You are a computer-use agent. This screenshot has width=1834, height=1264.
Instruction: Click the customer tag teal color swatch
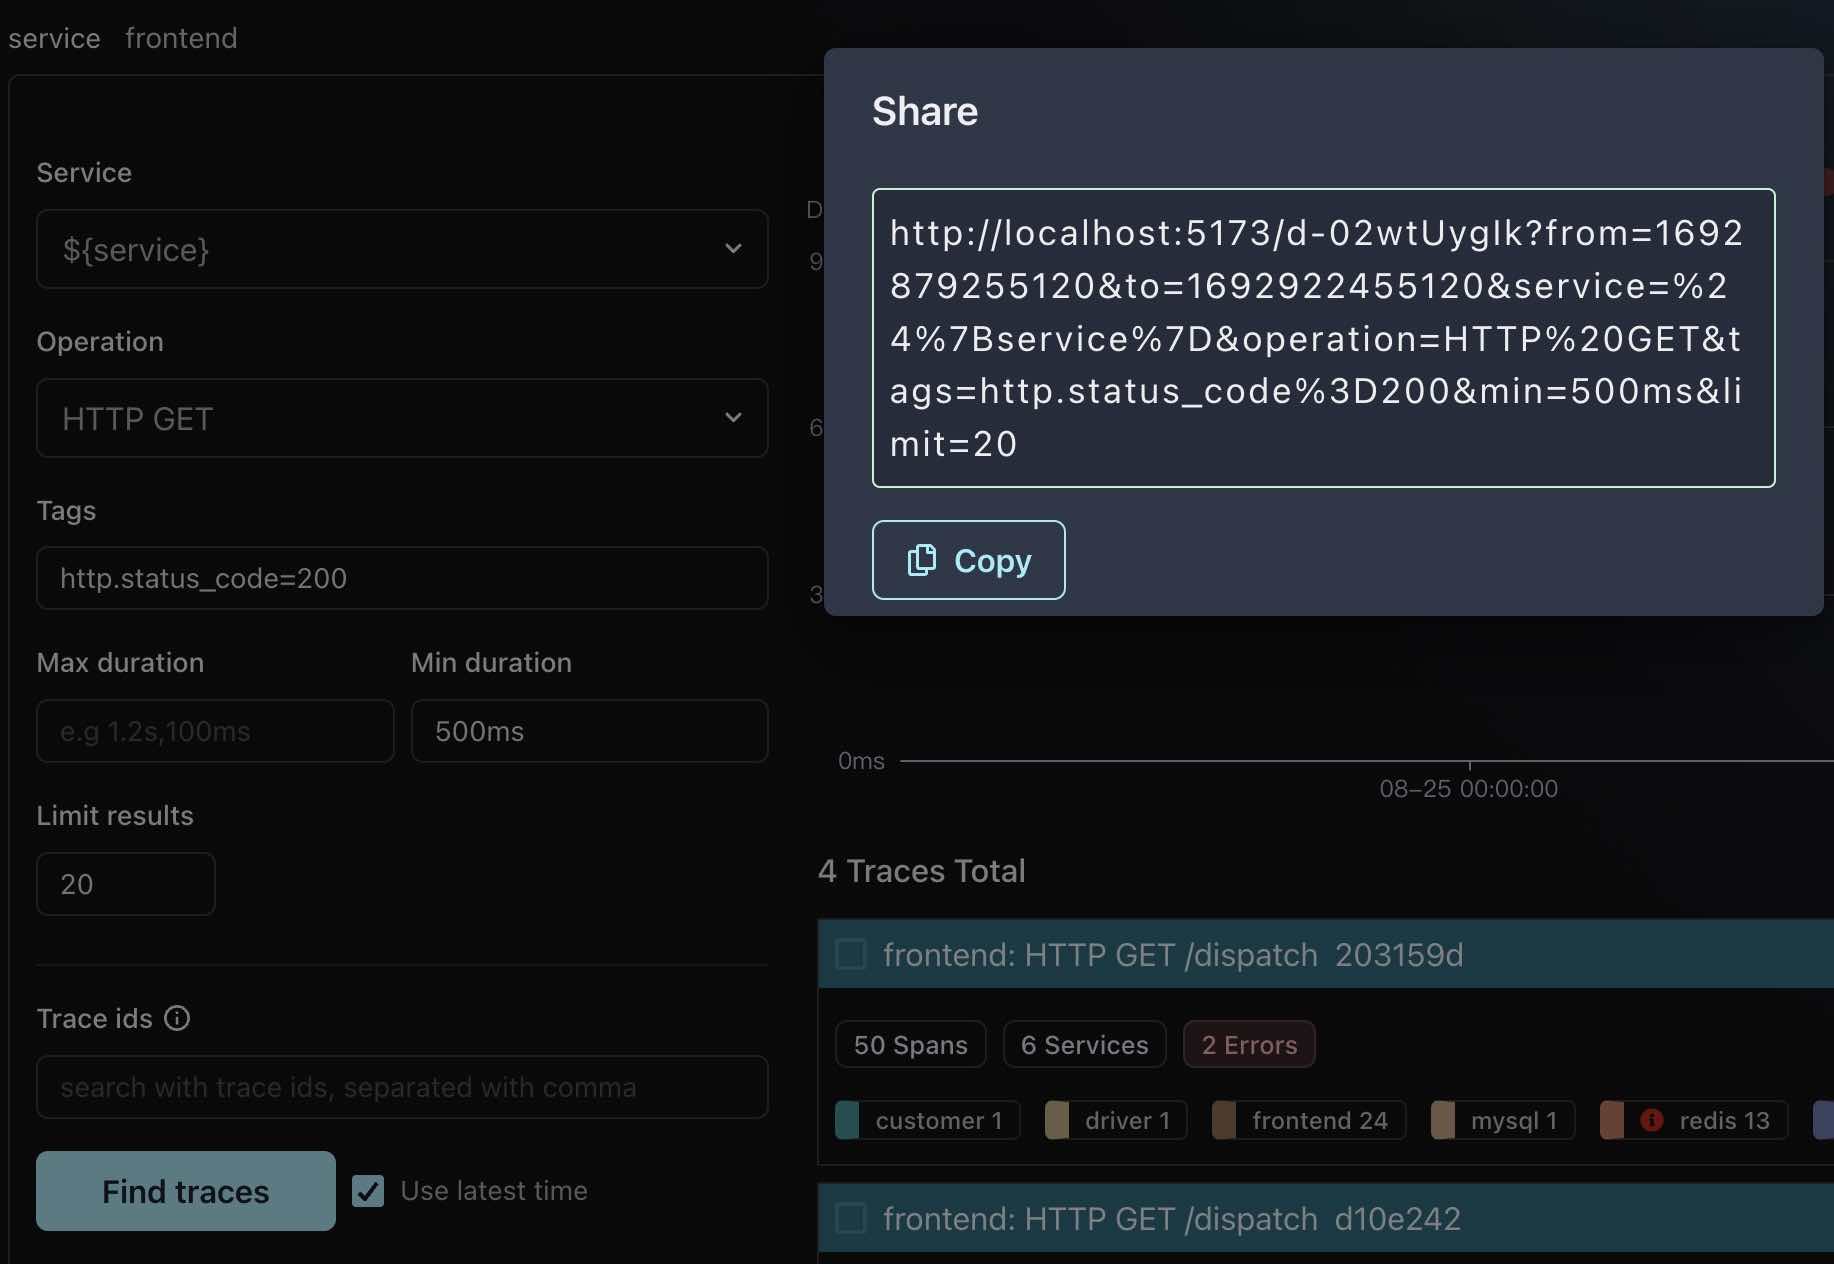pyautogui.click(x=848, y=1120)
